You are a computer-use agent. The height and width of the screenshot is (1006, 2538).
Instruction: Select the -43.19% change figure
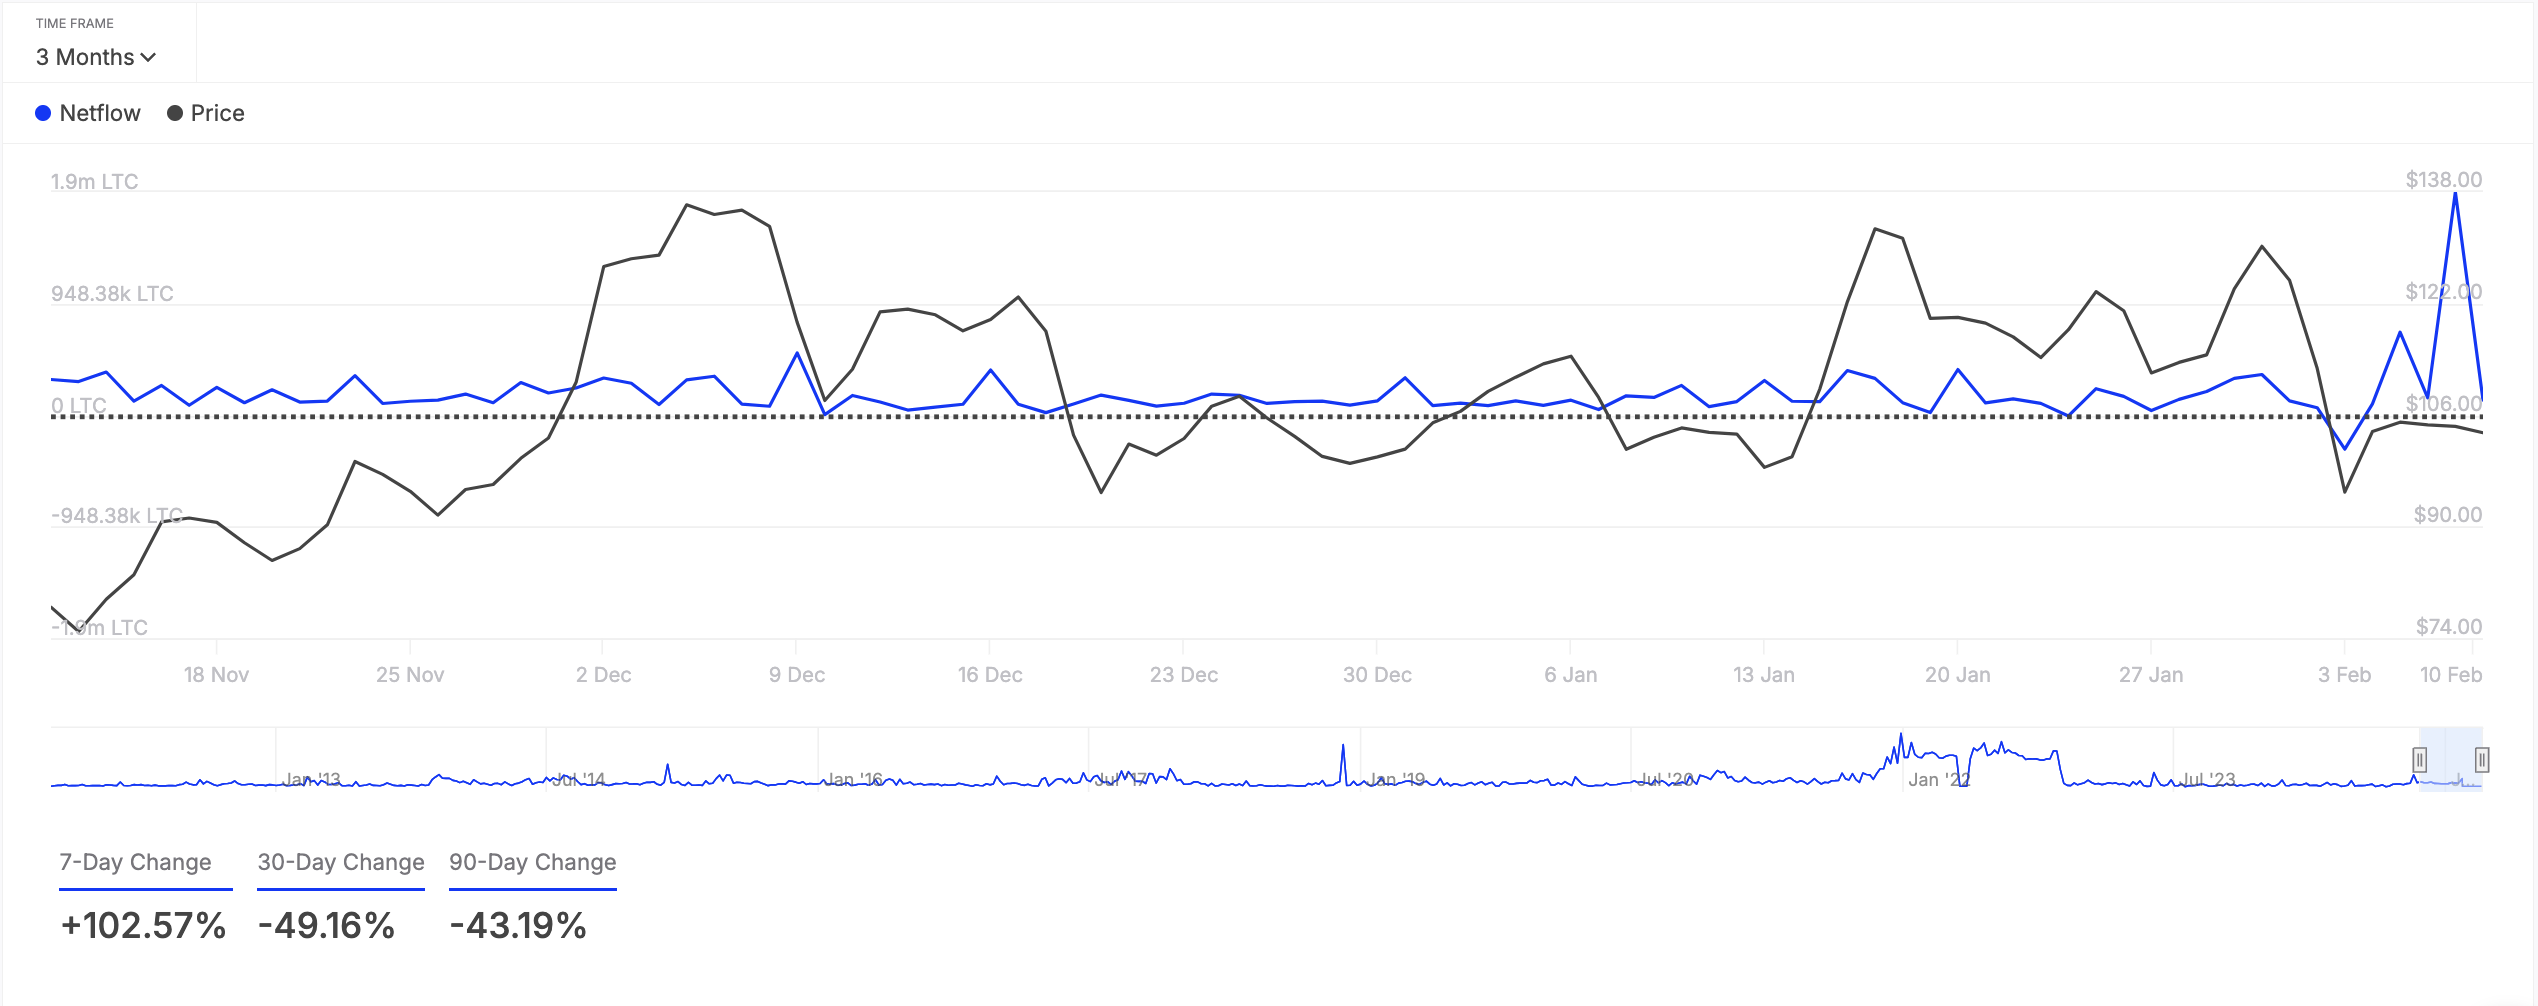[x=518, y=925]
